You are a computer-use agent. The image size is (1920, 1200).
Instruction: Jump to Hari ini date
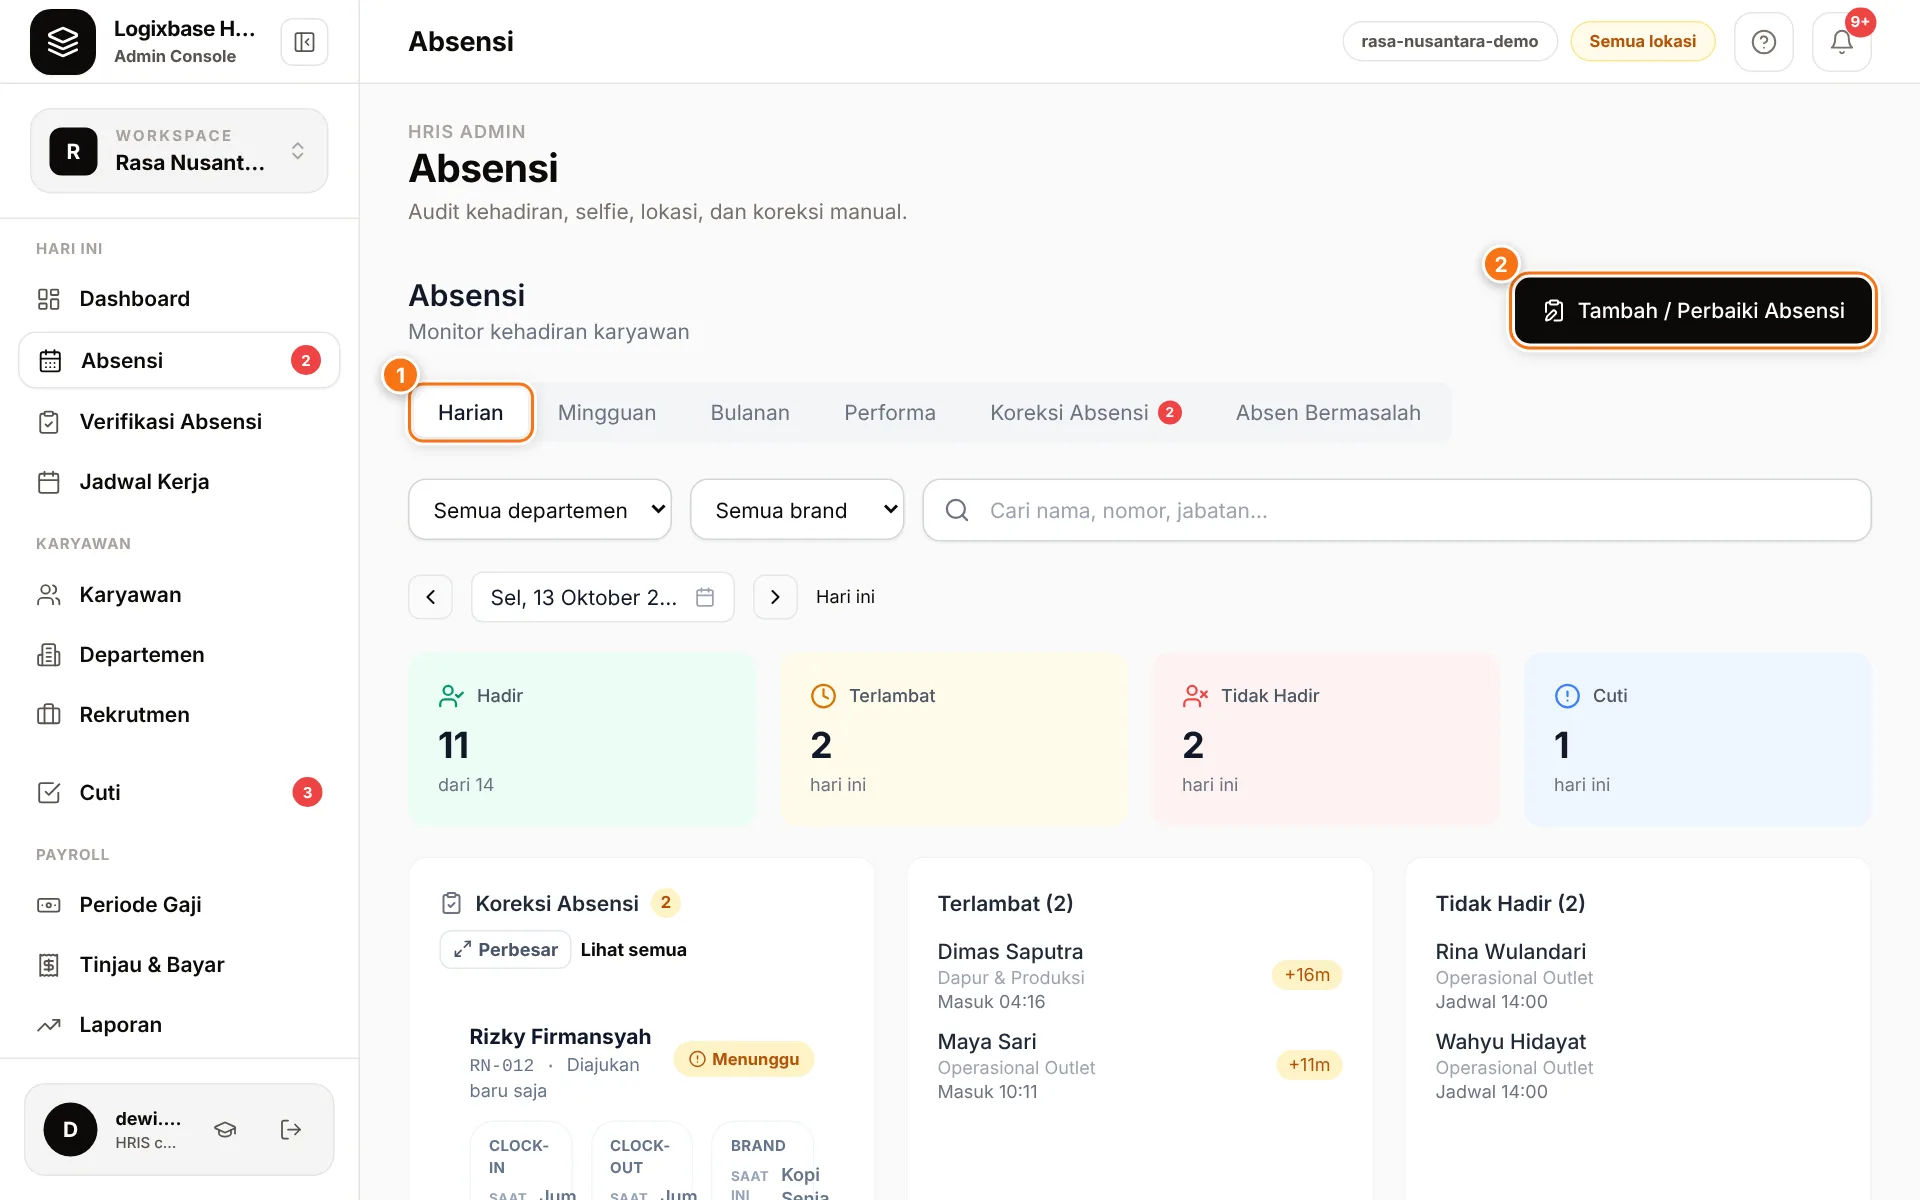click(x=845, y=597)
